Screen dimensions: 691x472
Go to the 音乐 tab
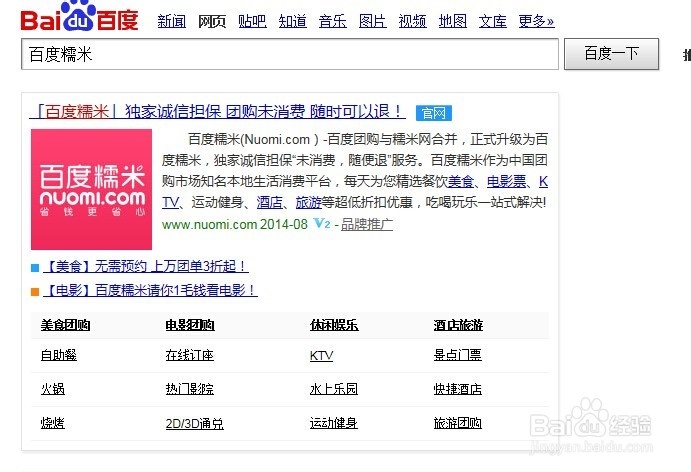(333, 21)
